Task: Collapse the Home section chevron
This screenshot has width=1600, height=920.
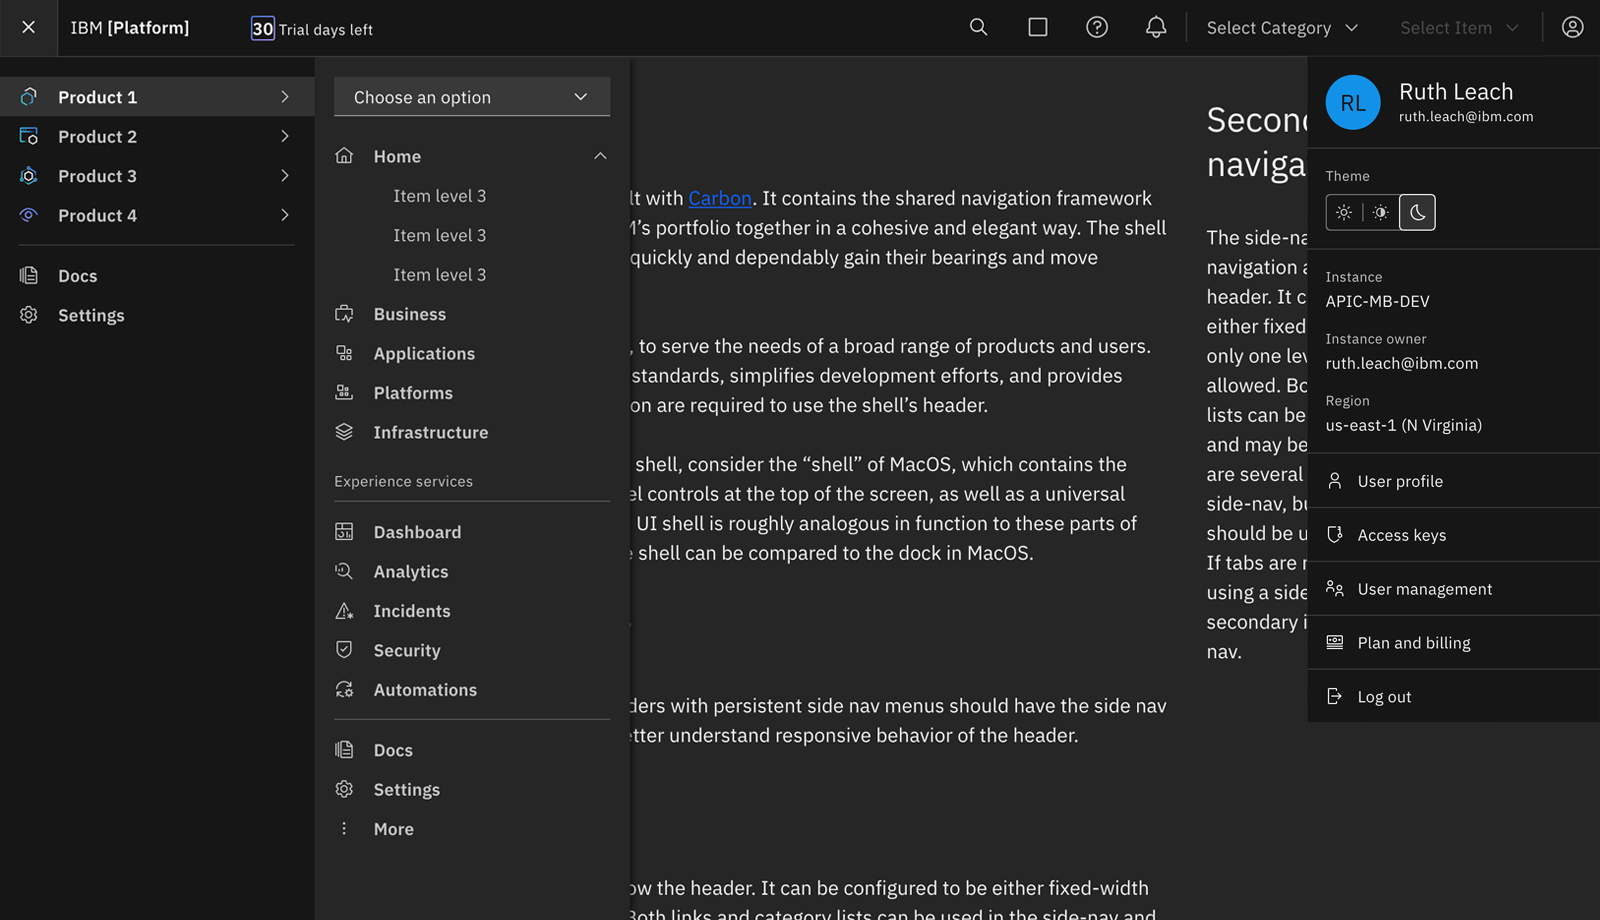Action: point(600,156)
